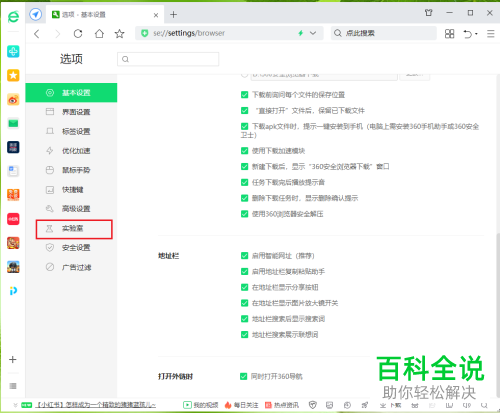Viewport: 500px width, 413px height.
Task: Open the Weibo sidebar icon
Action: click(13, 99)
